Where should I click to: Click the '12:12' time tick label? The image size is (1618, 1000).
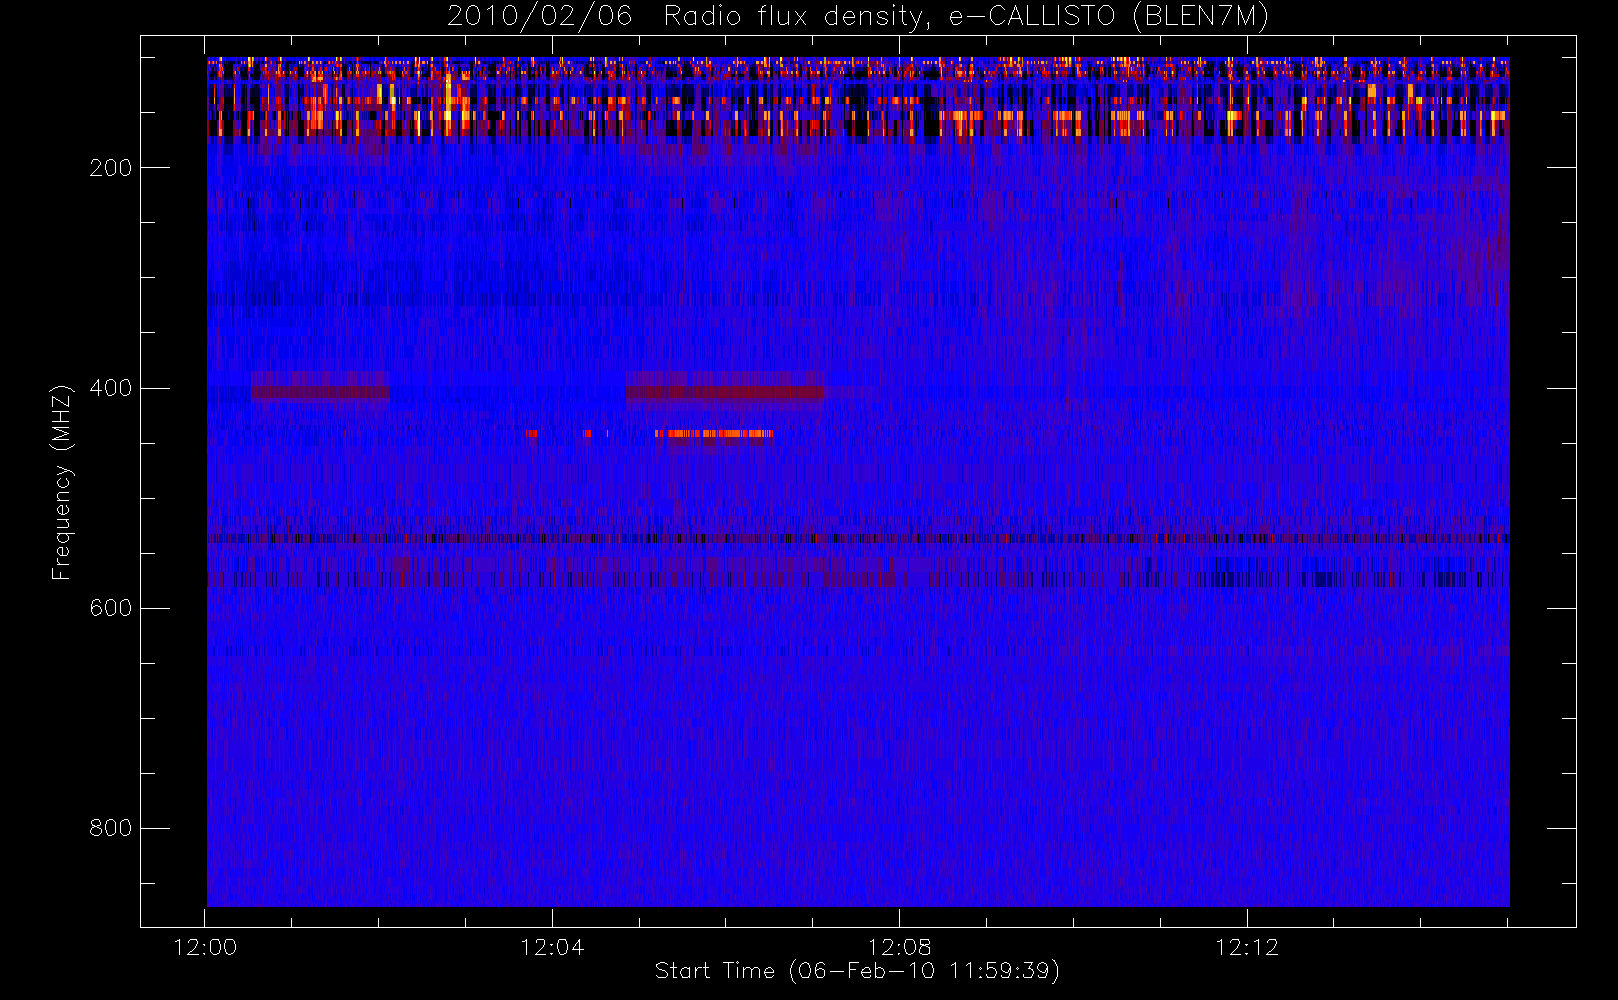coord(1247,947)
